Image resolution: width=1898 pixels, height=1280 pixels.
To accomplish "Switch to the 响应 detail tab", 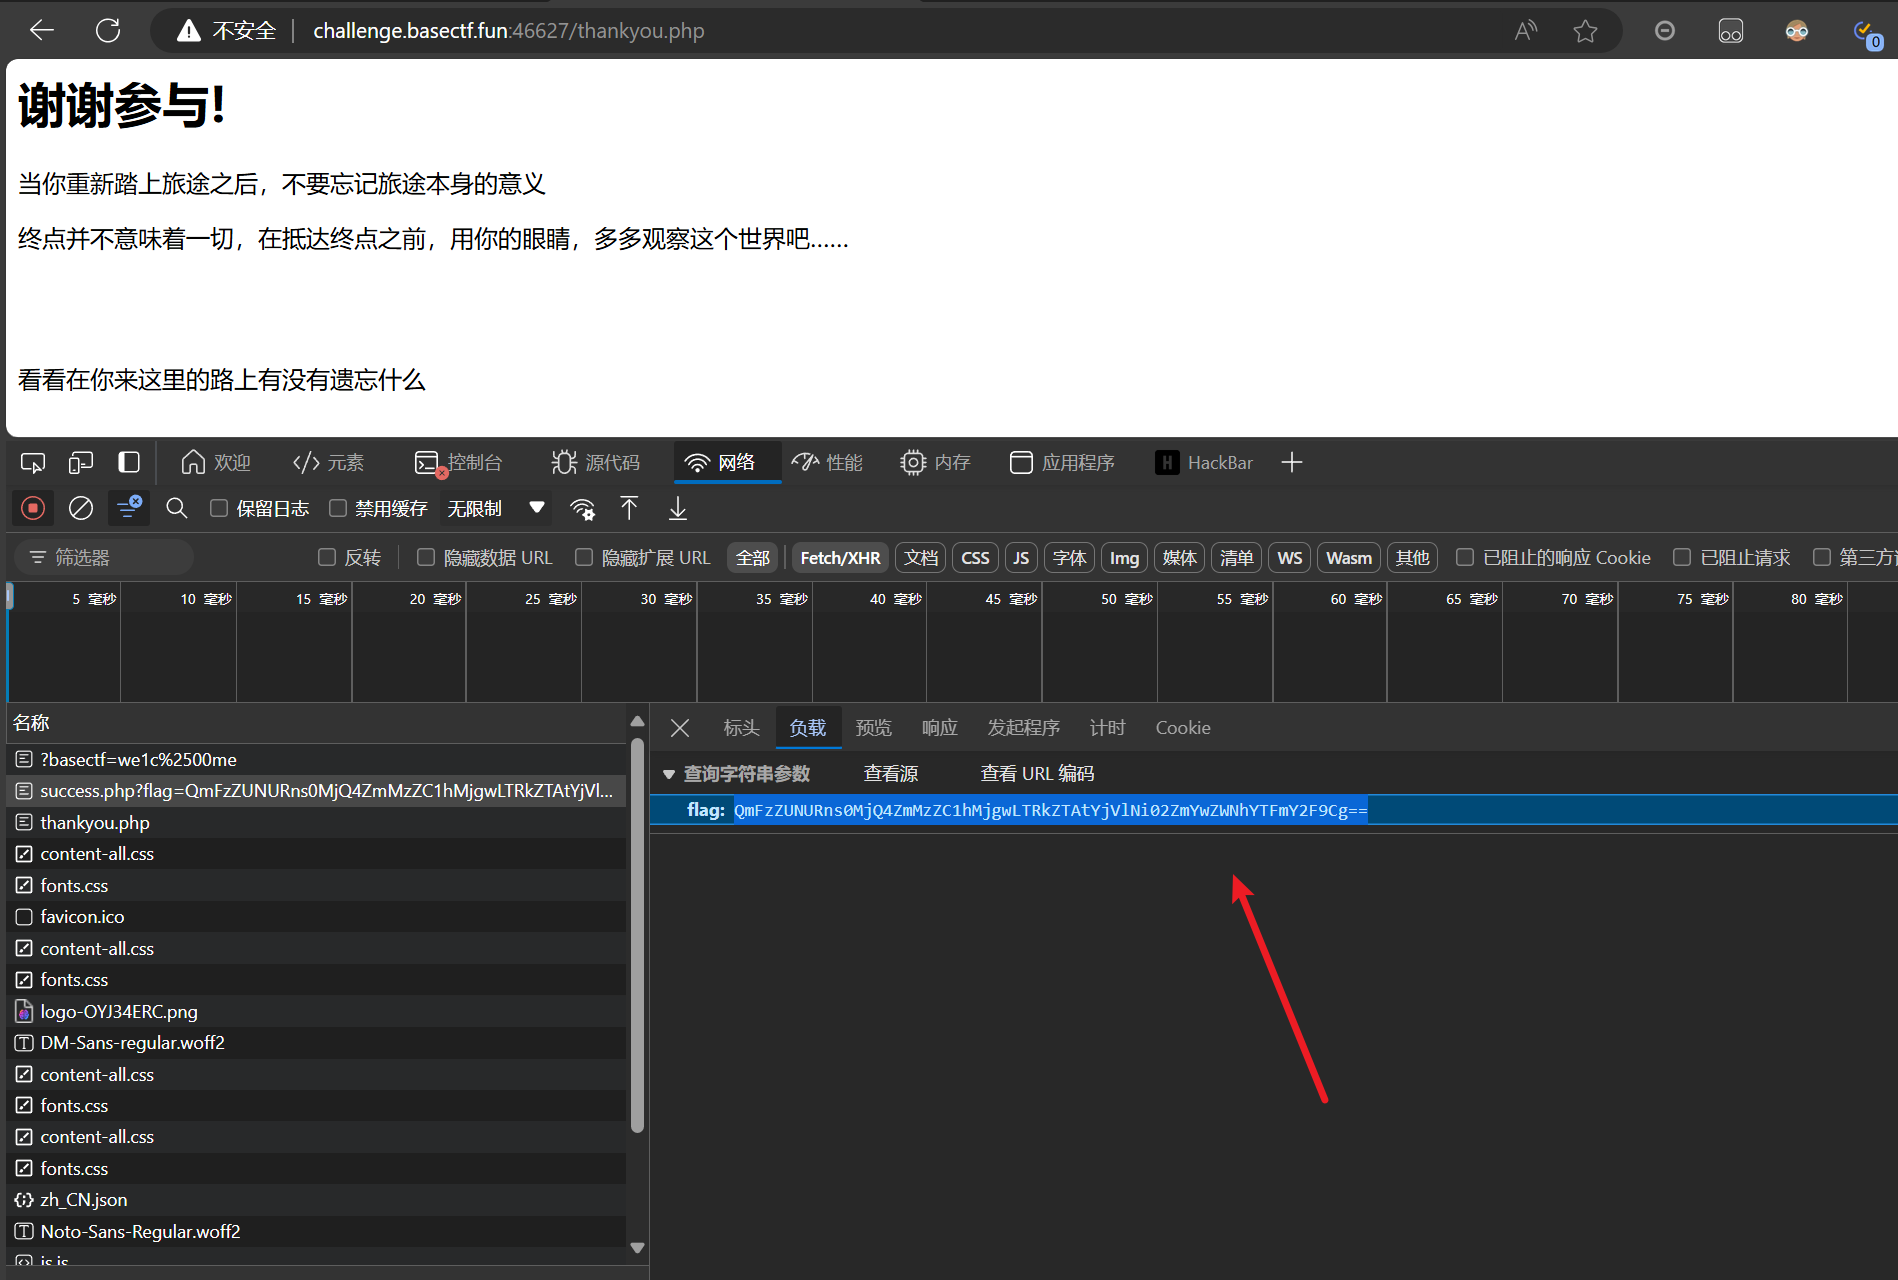I will pos(940,728).
